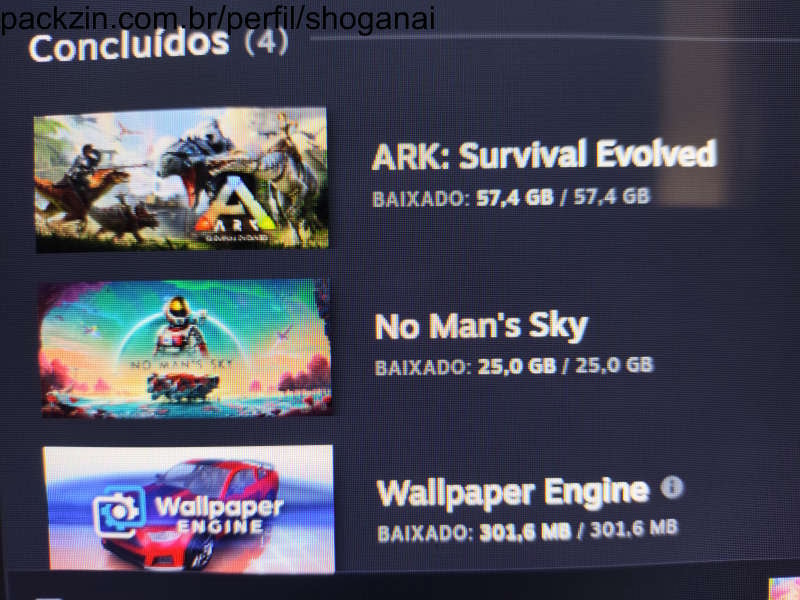Viewport: 800px width, 600px height.
Task: Click the Wallpaper Engine gear logo icon
Action: pyautogui.click(x=118, y=512)
